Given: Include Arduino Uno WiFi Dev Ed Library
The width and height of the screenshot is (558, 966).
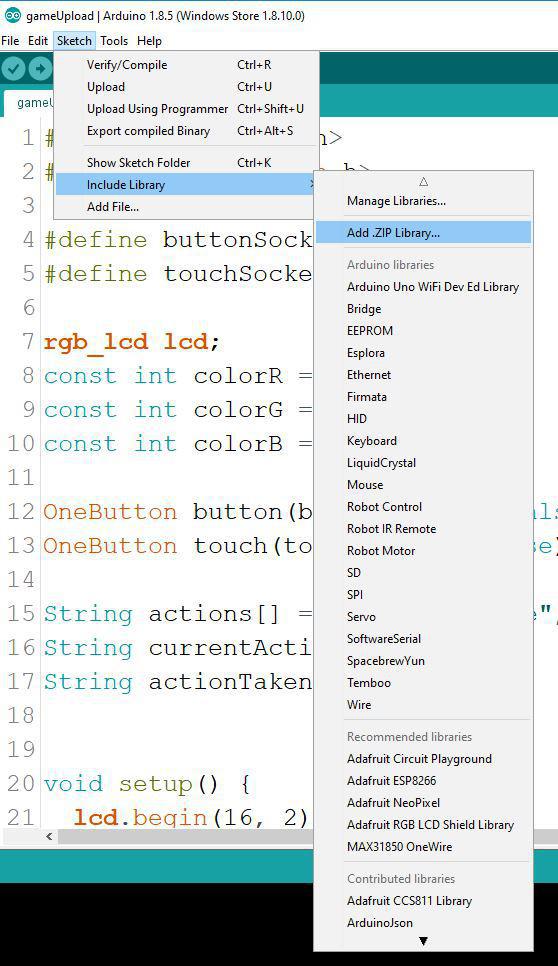Looking at the screenshot, I should pyautogui.click(x=423, y=287).
